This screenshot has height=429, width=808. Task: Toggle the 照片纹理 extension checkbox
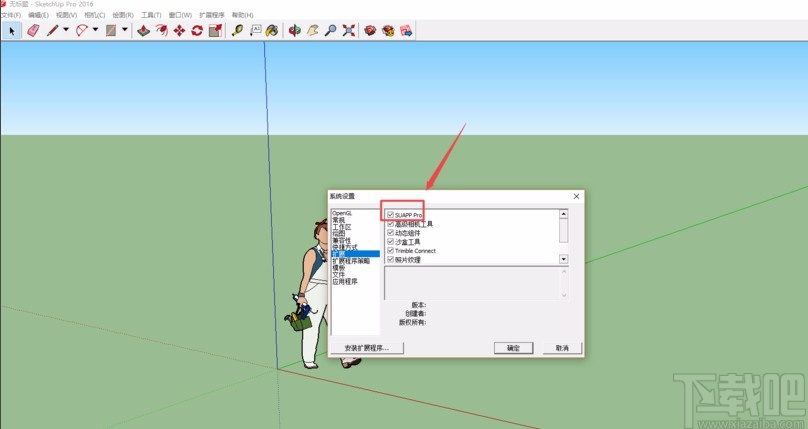point(390,259)
